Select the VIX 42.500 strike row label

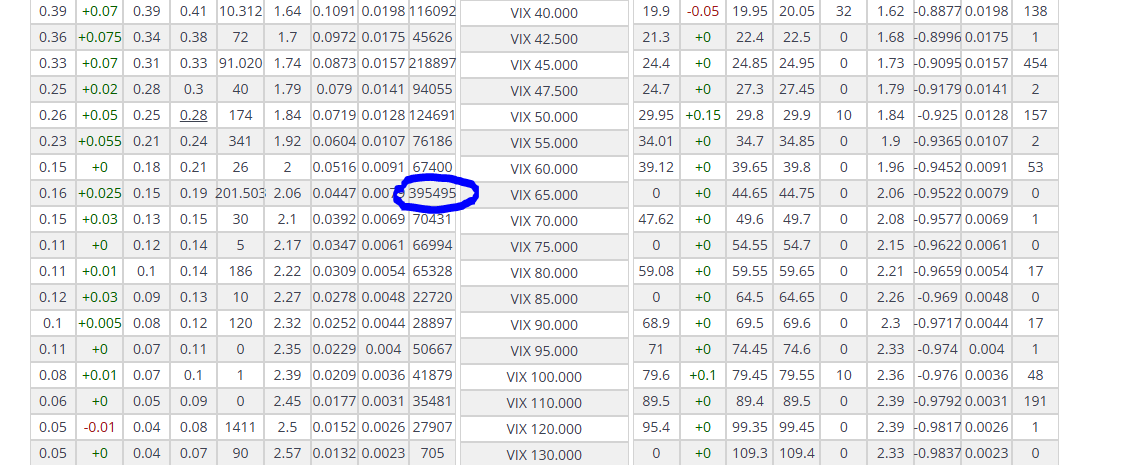coord(544,39)
